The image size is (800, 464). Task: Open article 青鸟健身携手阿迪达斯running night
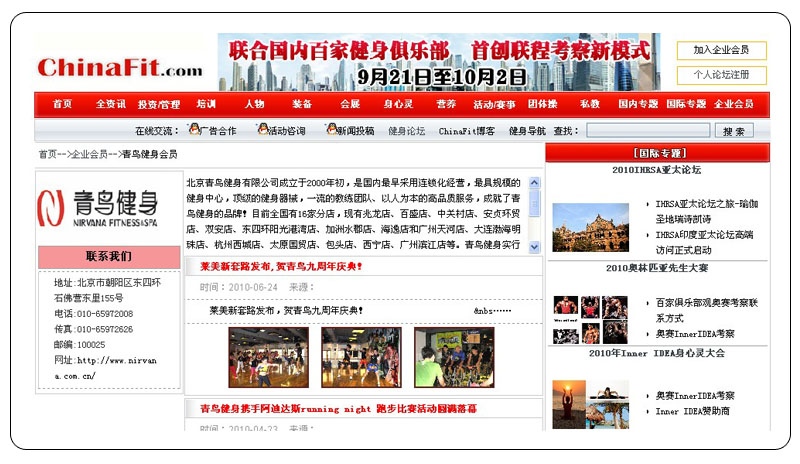[x=338, y=409]
